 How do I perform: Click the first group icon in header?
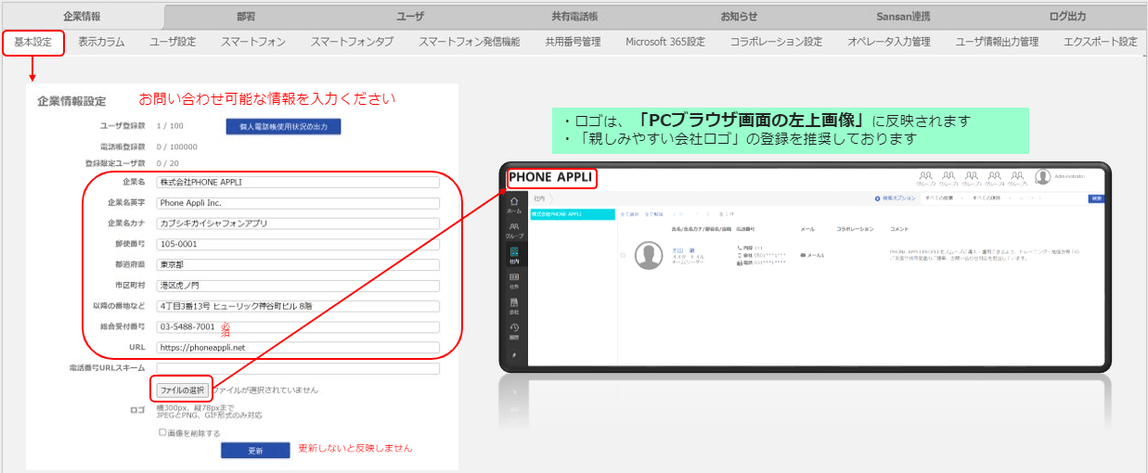tap(925, 176)
